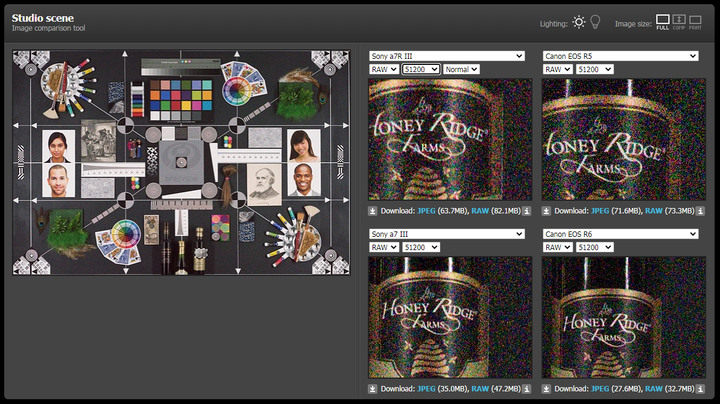The image size is (720, 404).
Task: Download the Sony a7 III JPEG (35.0MB)
Action: (426, 389)
